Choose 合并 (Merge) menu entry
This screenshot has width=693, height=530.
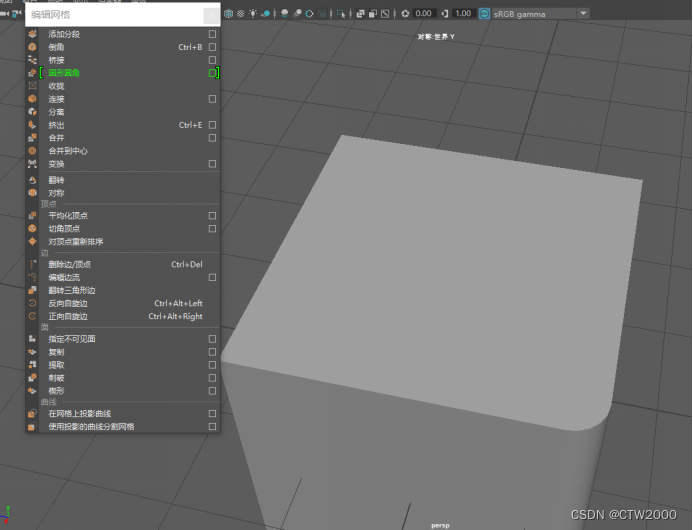click(56, 138)
